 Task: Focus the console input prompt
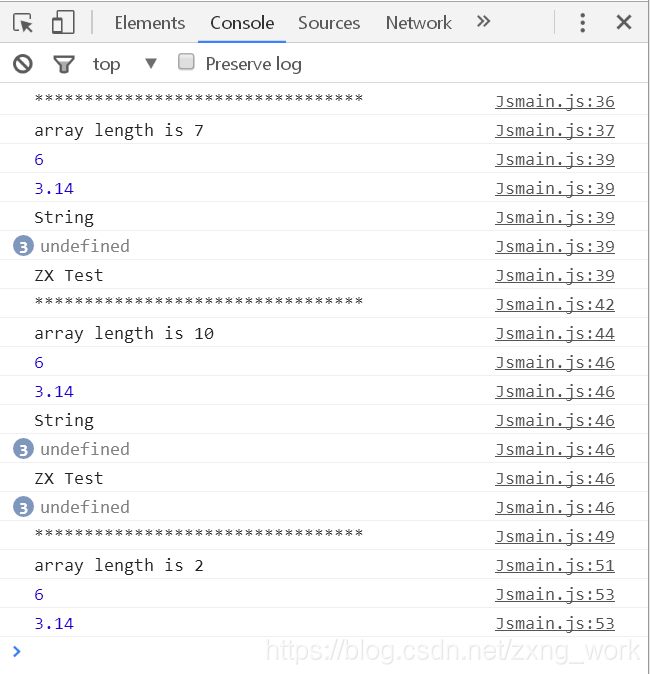click(324, 652)
